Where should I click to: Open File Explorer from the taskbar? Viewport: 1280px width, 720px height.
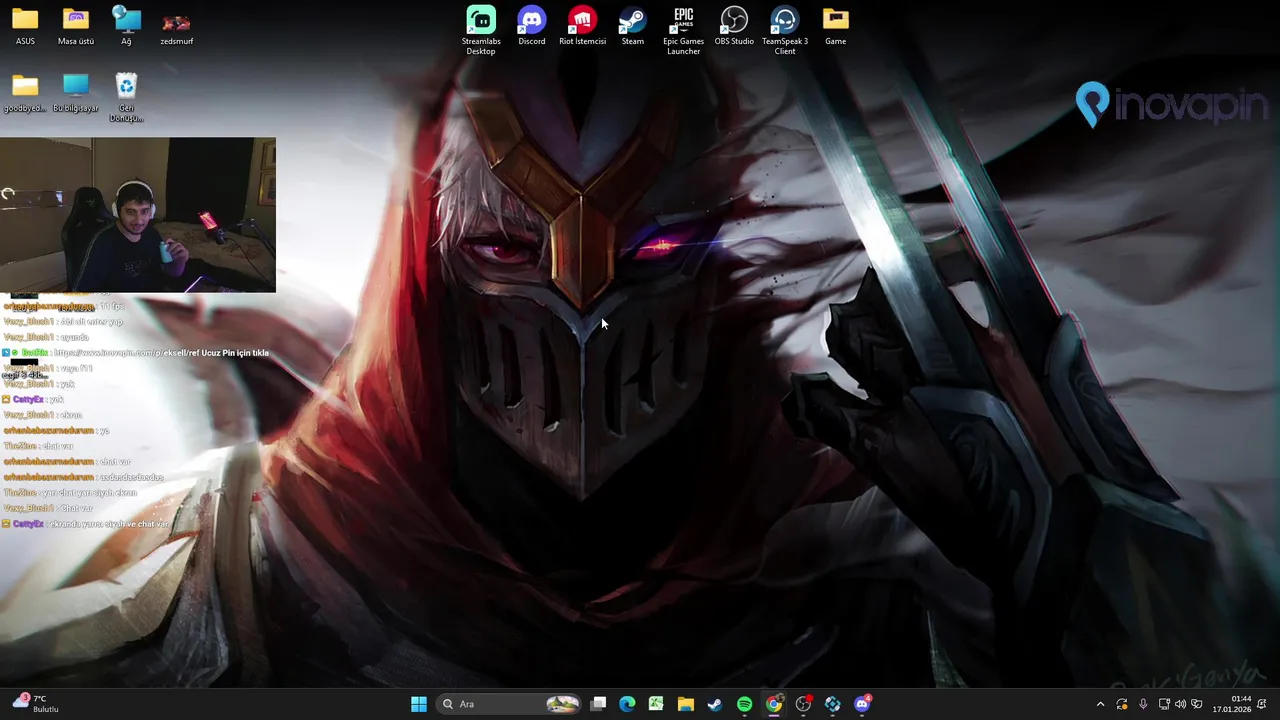(x=686, y=704)
